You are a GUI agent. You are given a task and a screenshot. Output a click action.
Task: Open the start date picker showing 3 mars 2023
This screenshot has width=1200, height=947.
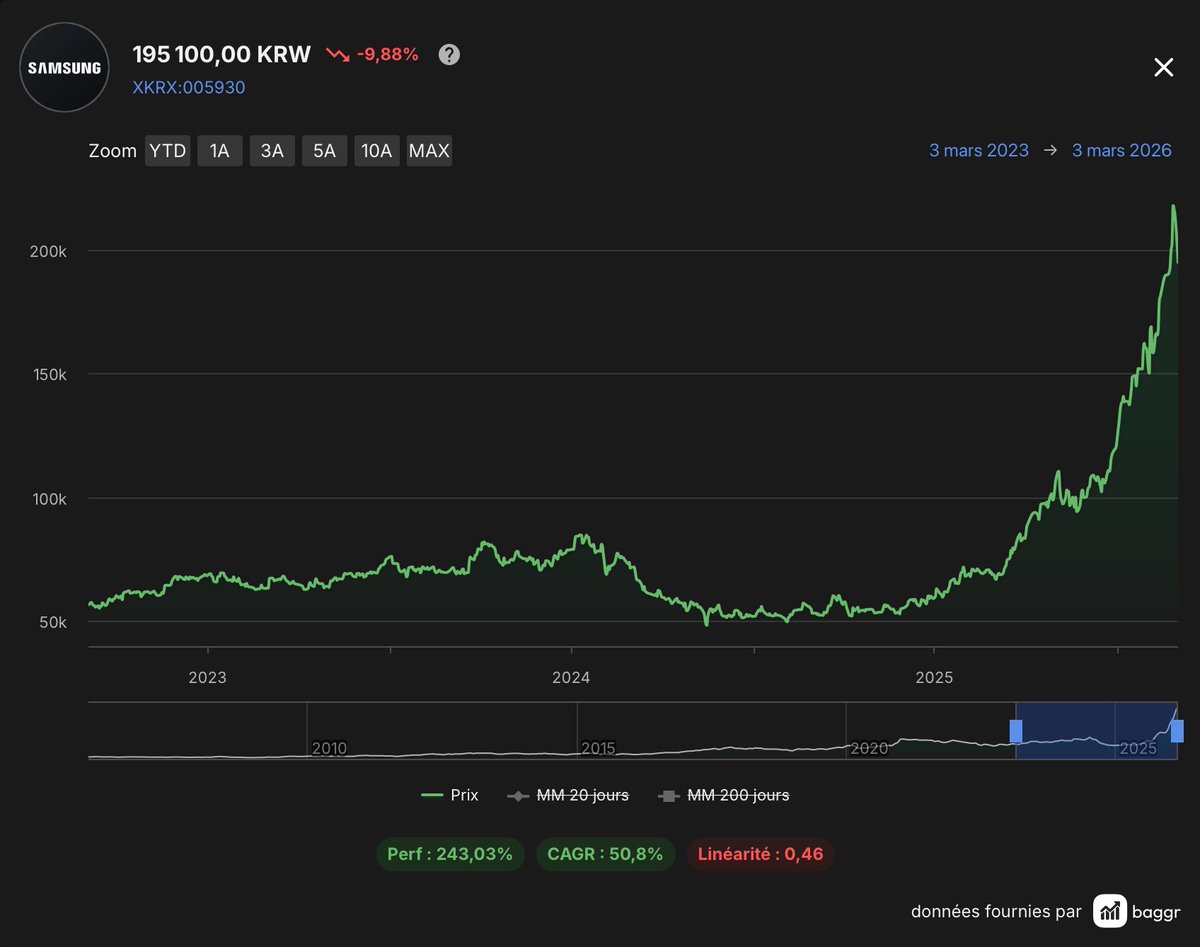tap(978, 150)
